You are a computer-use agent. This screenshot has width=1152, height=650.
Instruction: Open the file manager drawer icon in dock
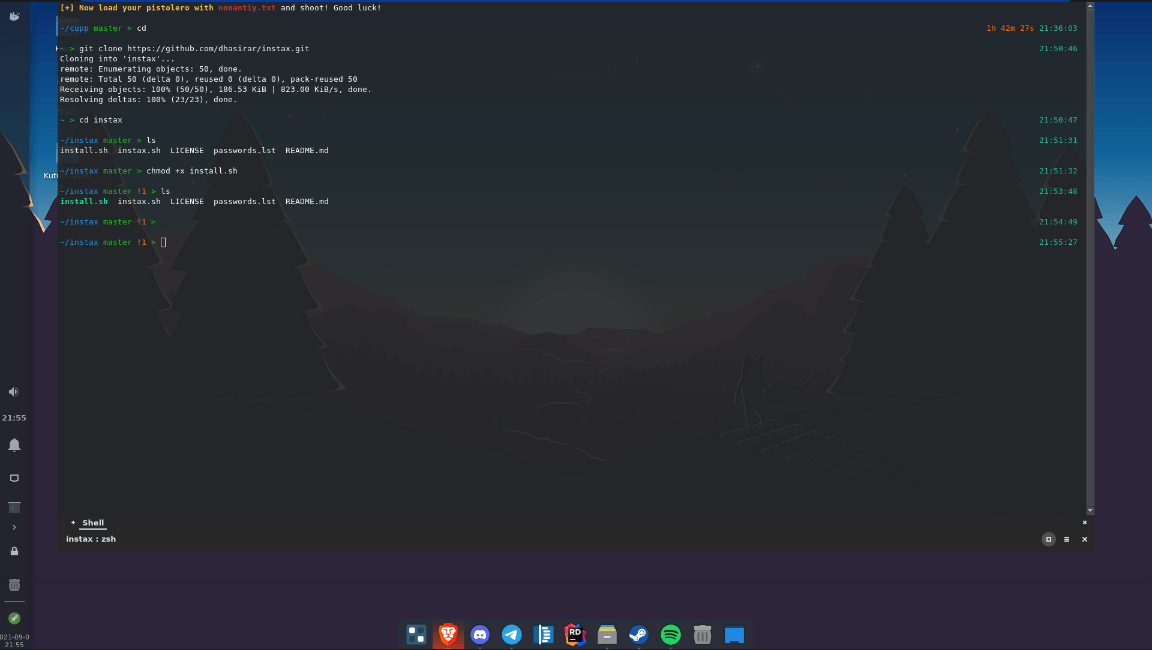pos(607,635)
